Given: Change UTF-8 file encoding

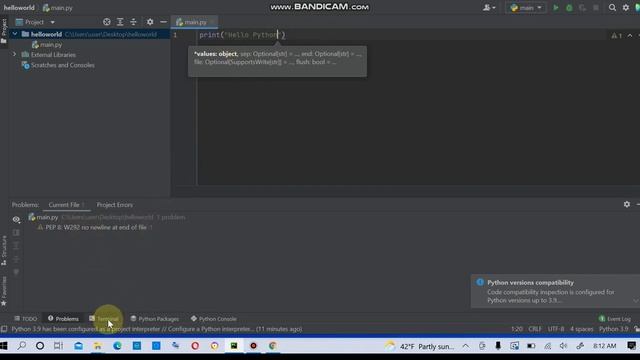Looking at the screenshot, I should pos(556,329).
